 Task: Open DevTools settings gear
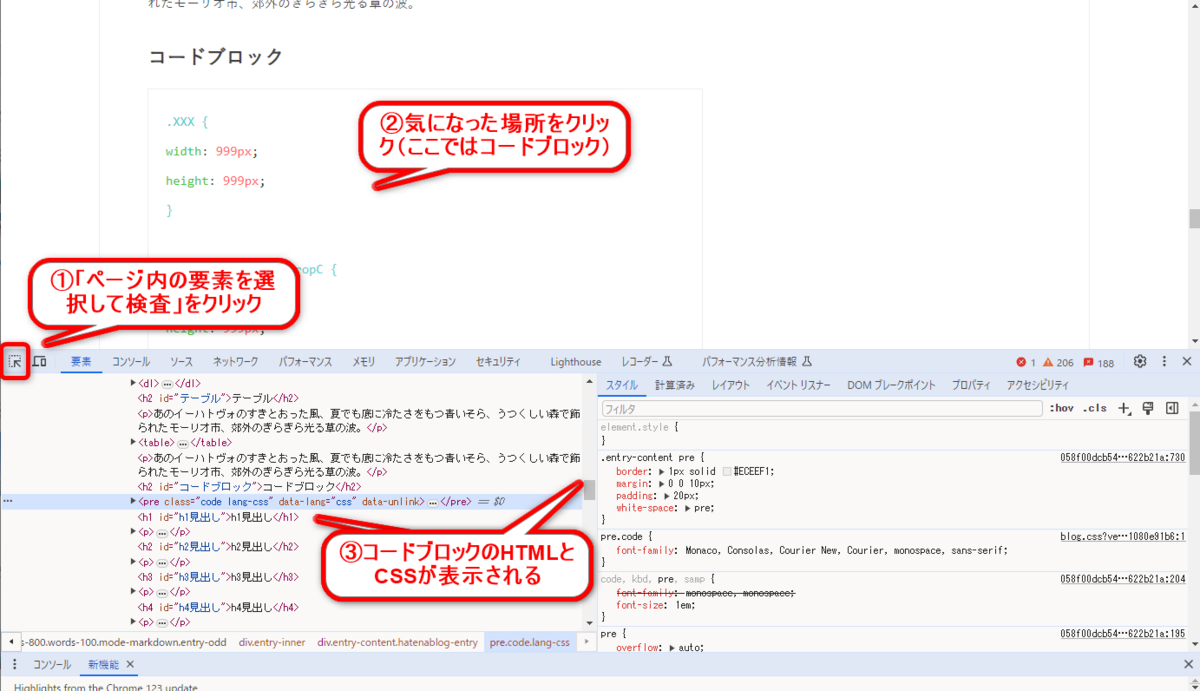point(1140,362)
